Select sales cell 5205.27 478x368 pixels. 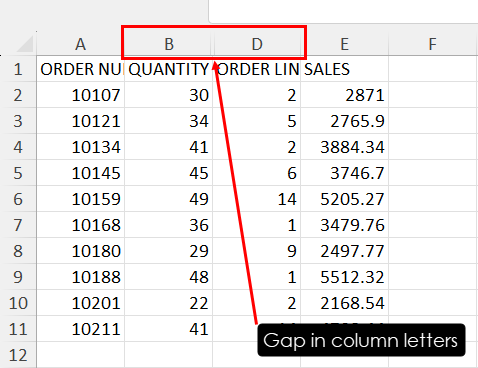click(x=344, y=199)
